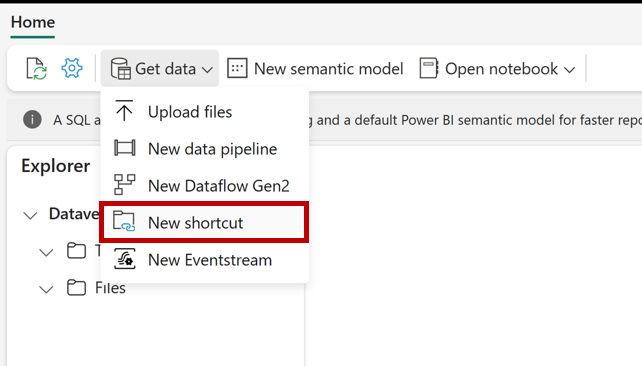Click the Open notebook label

coord(501,69)
